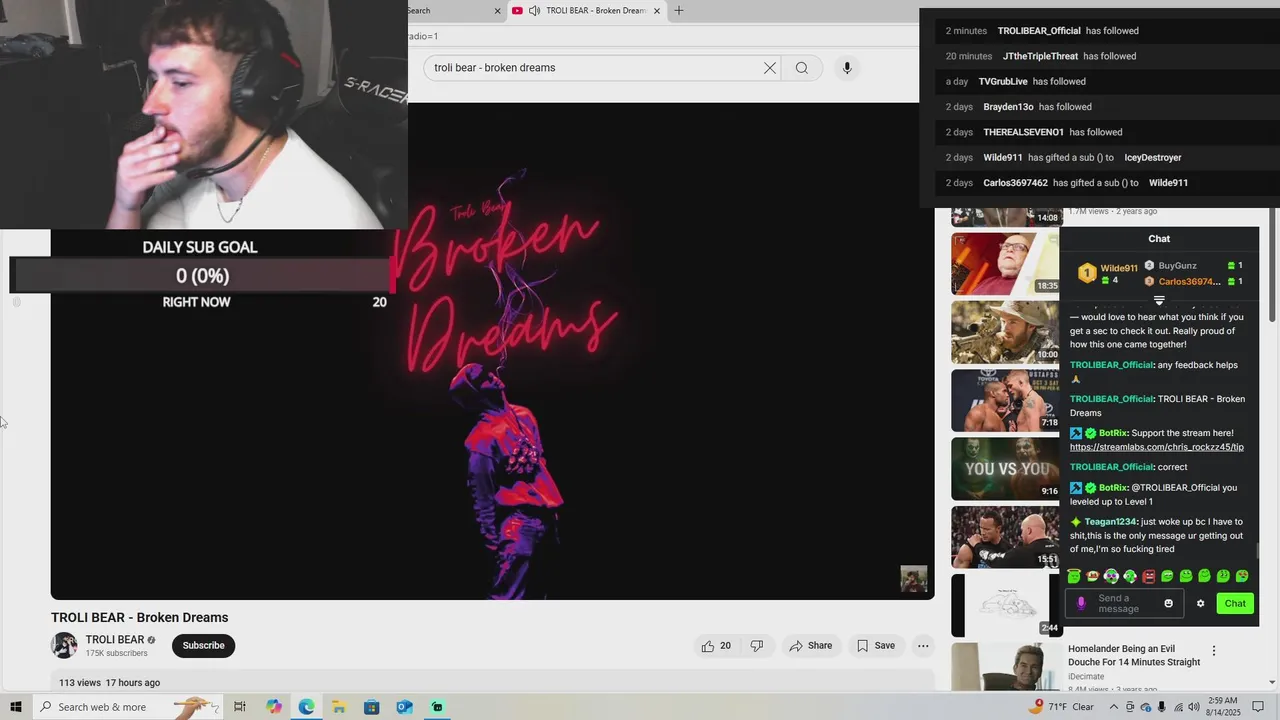
Task: Open Microsoft Edge from the taskbar
Action: click(x=306, y=707)
